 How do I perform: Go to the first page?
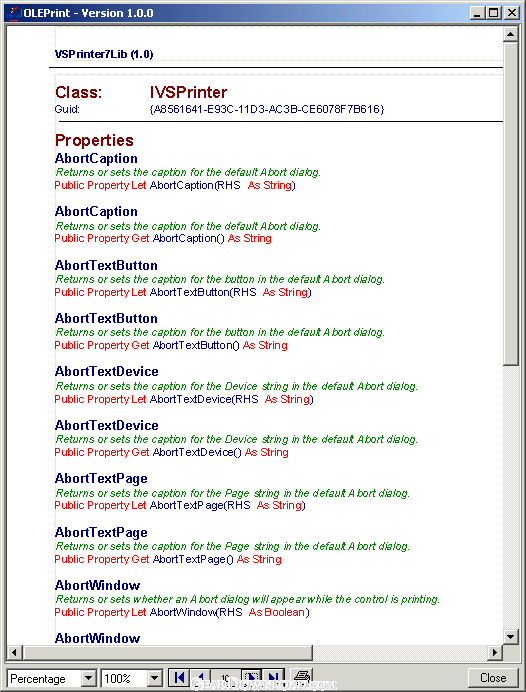(x=179, y=677)
